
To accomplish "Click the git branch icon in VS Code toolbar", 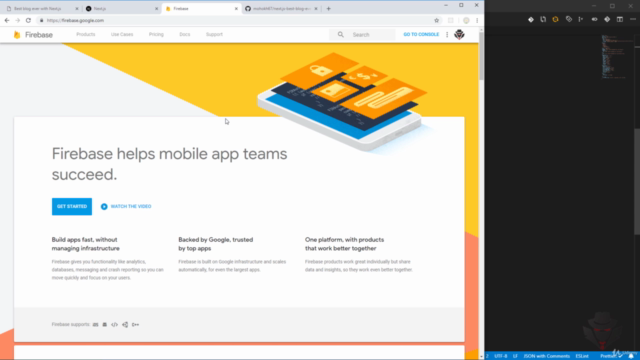I will click(x=581, y=19).
